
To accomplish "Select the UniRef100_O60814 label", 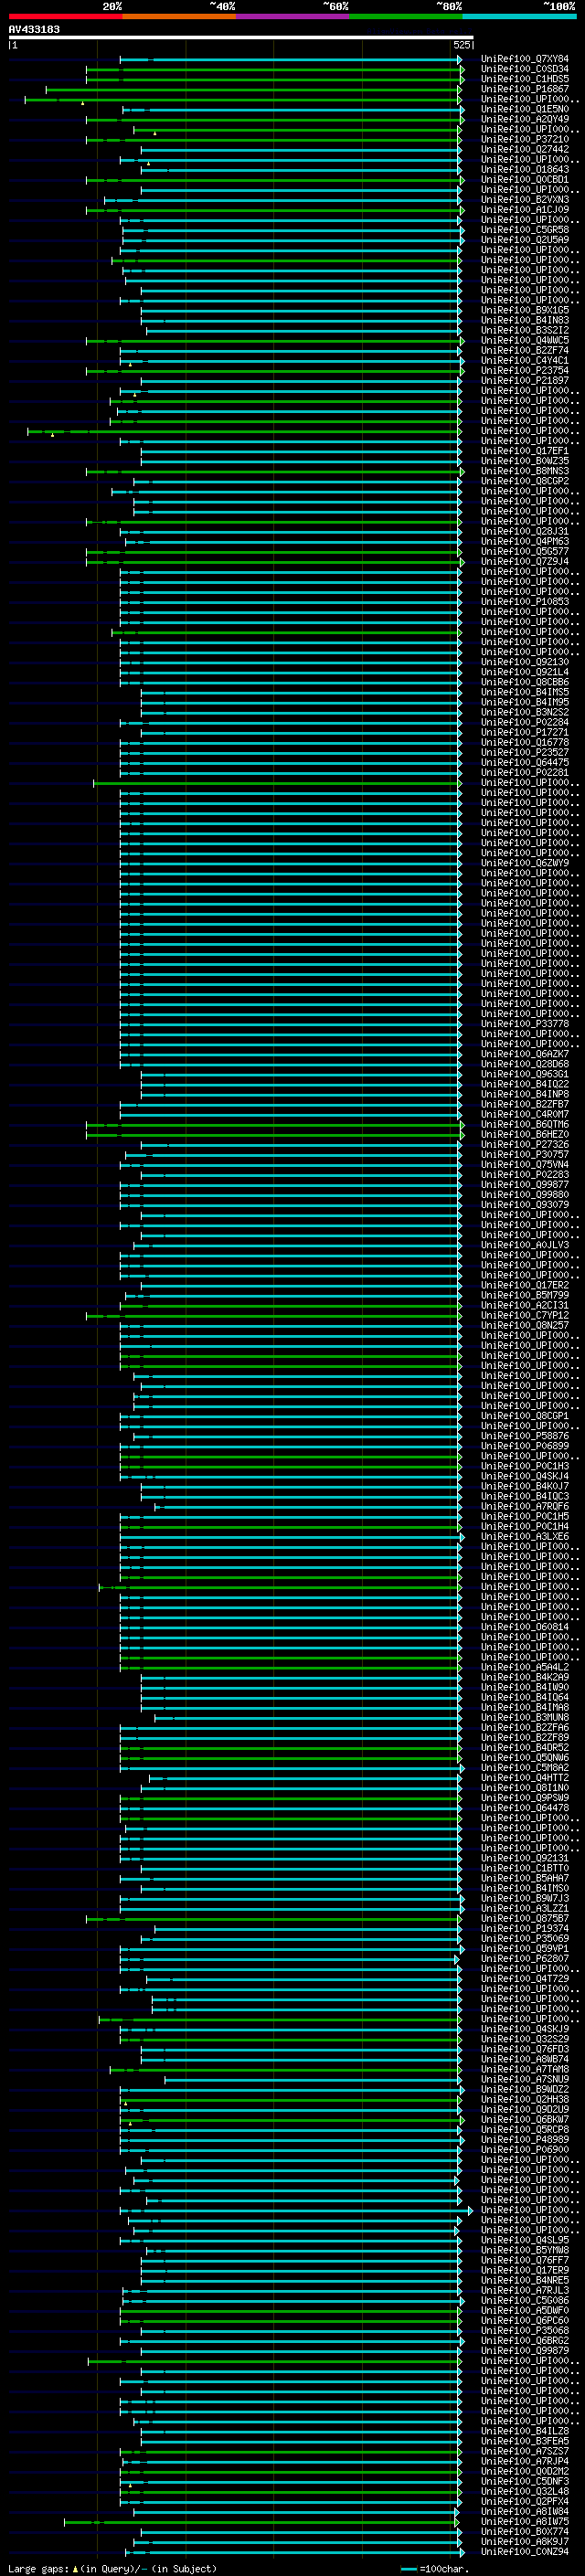I will click(525, 1627).
